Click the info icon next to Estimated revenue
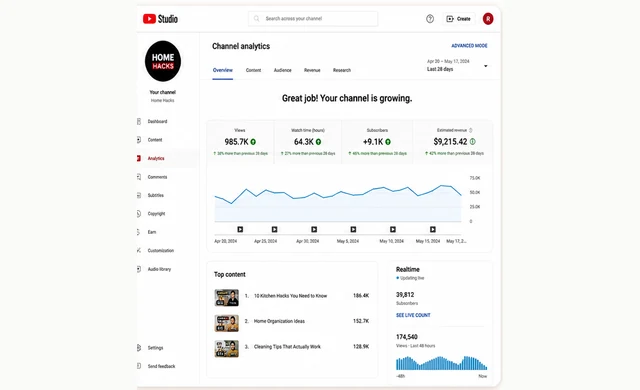640x390 pixels. [471, 131]
